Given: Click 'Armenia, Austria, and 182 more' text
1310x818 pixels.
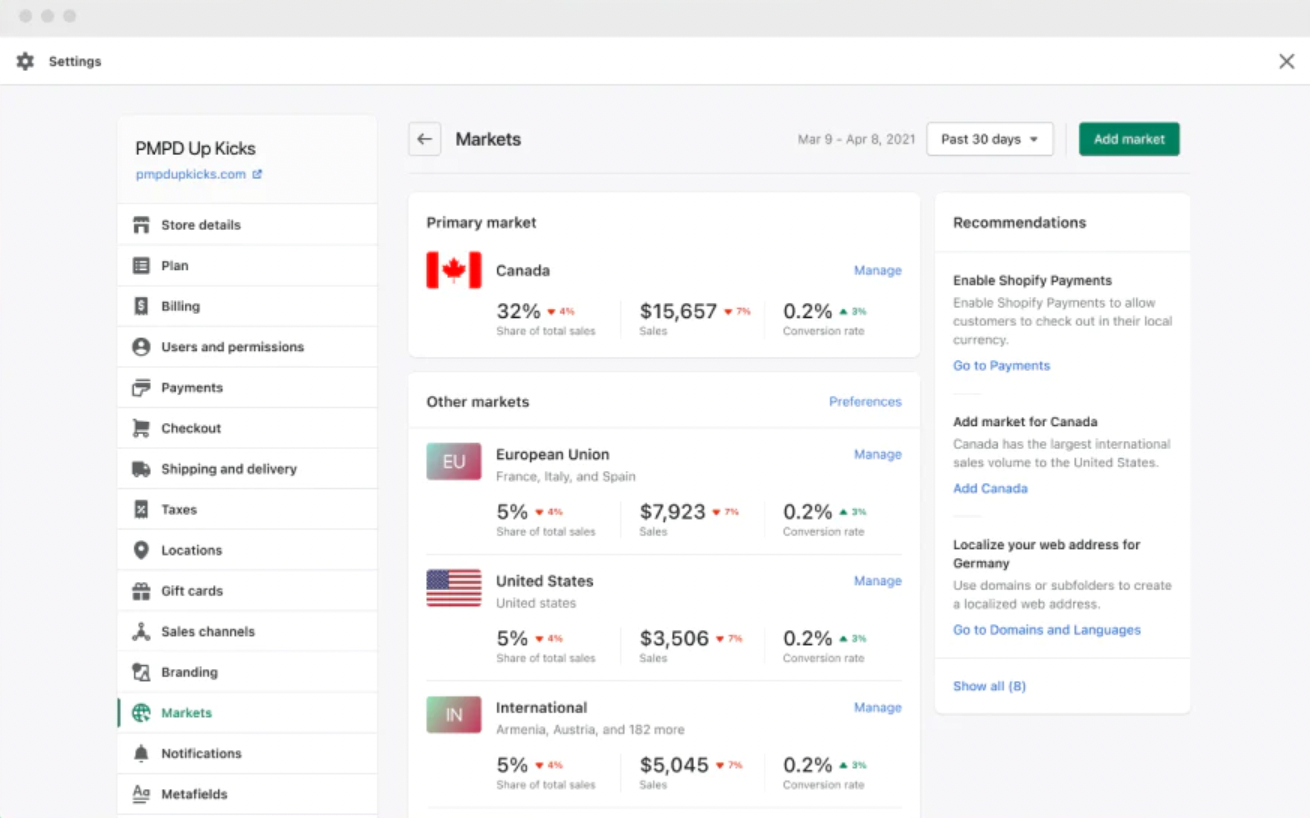Looking at the screenshot, I should click(x=590, y=730).
